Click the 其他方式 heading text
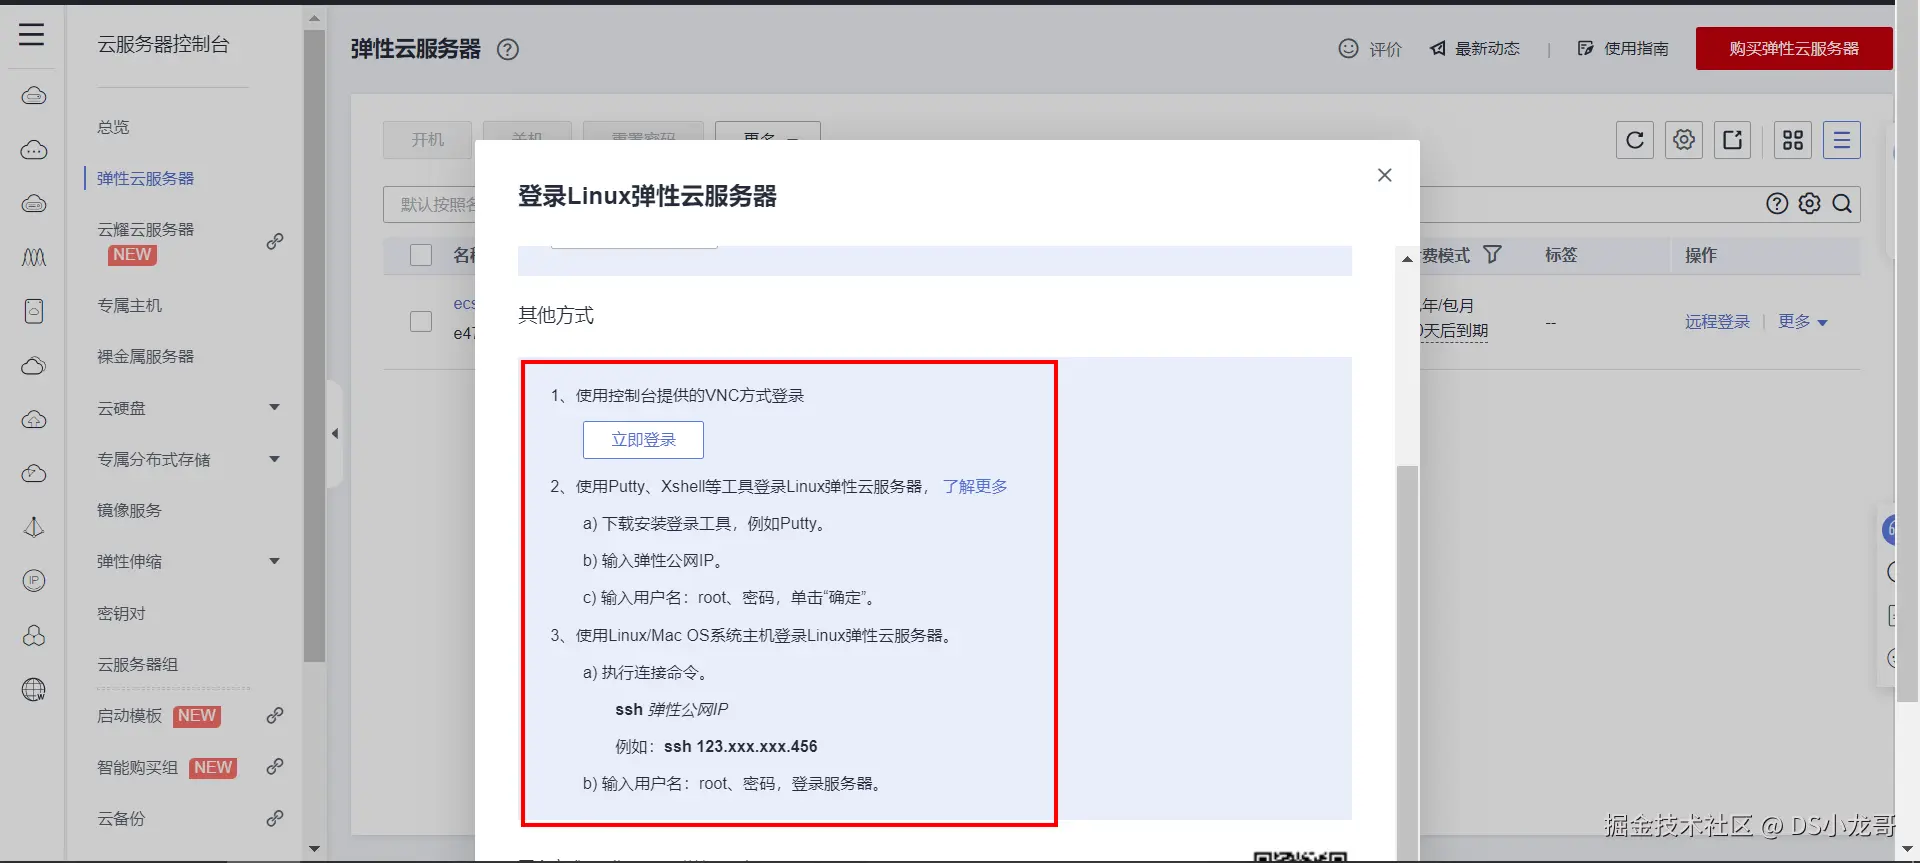1920x863 pixels. click(556, 315)
